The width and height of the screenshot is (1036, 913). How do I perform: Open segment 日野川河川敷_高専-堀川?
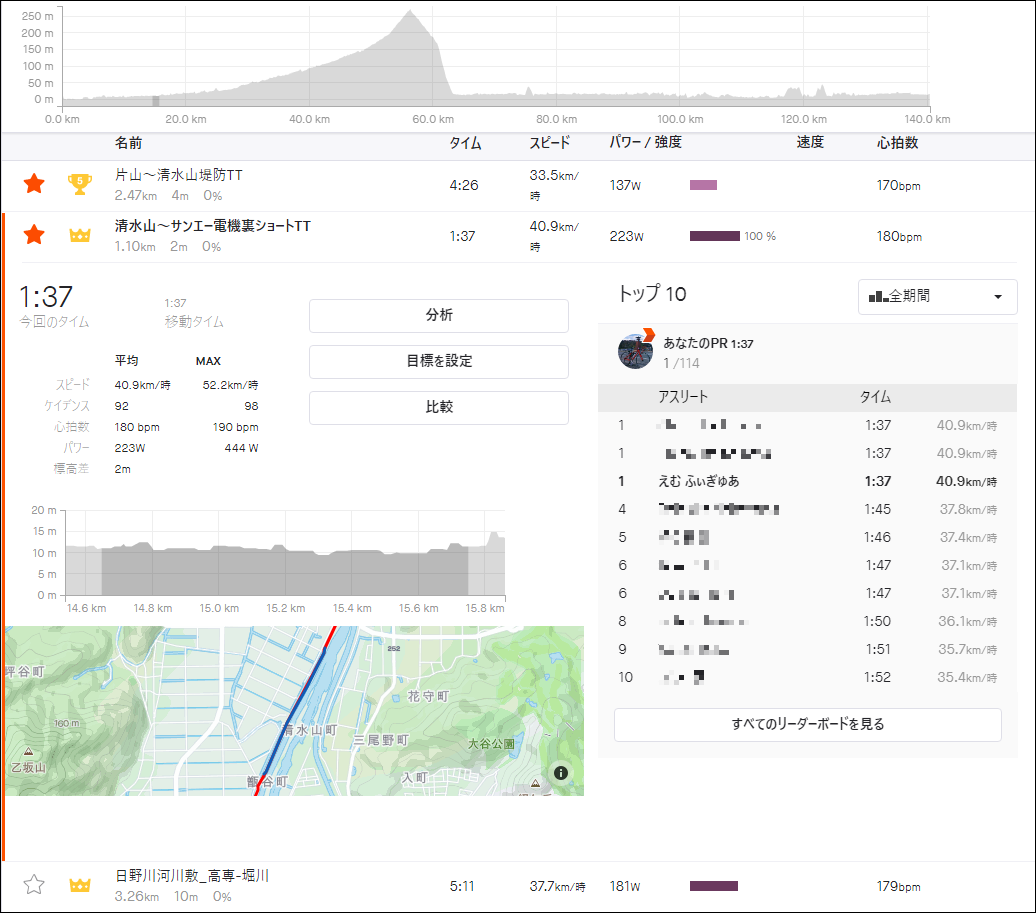(x=192, y=876)
